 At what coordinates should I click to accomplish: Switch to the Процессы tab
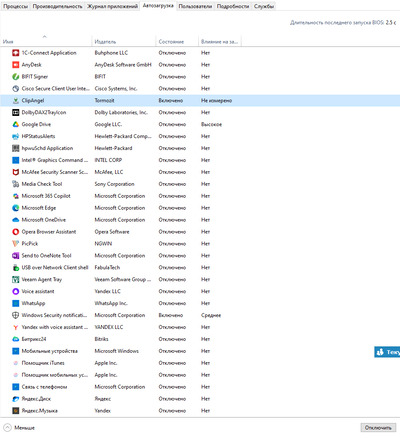coord(16,6)
